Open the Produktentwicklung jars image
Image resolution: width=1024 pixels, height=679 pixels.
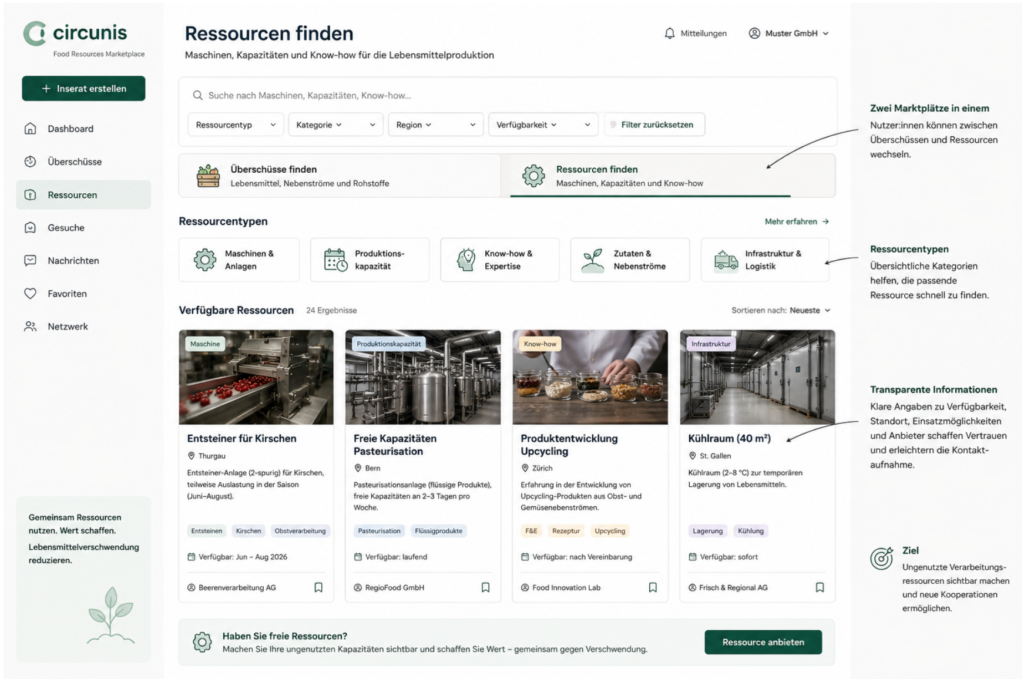(x=590, y=377)
